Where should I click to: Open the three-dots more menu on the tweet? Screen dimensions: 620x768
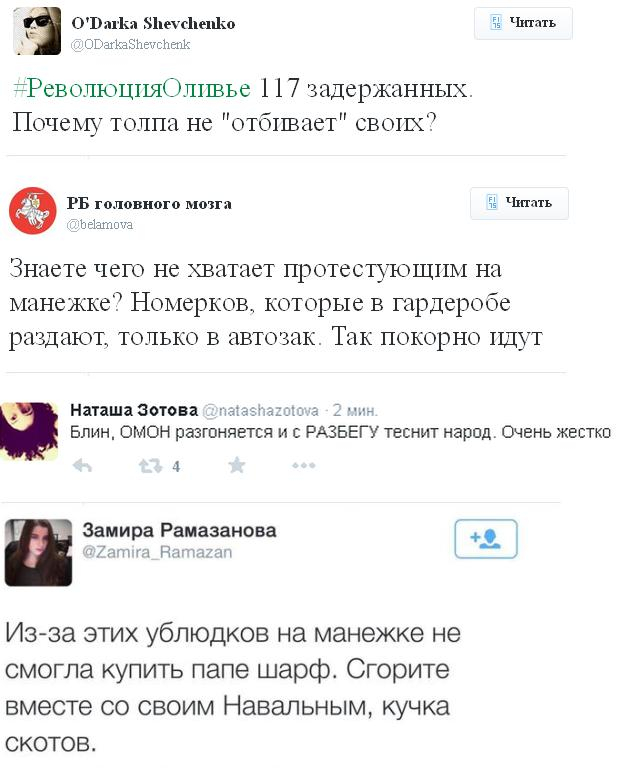[x=304, y=465]
